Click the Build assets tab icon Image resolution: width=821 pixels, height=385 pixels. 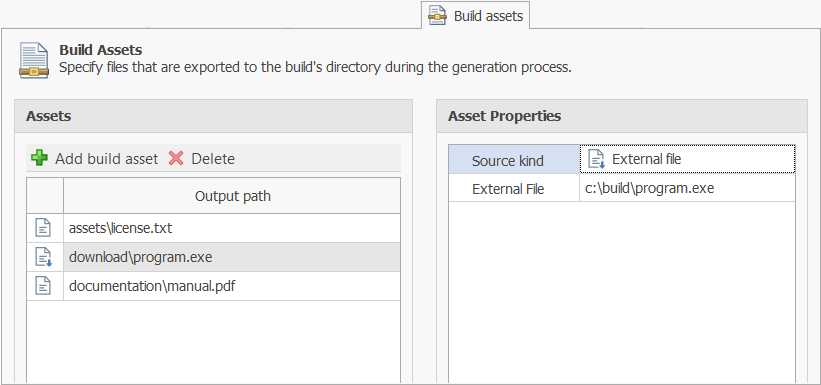(x=437, y=16)
